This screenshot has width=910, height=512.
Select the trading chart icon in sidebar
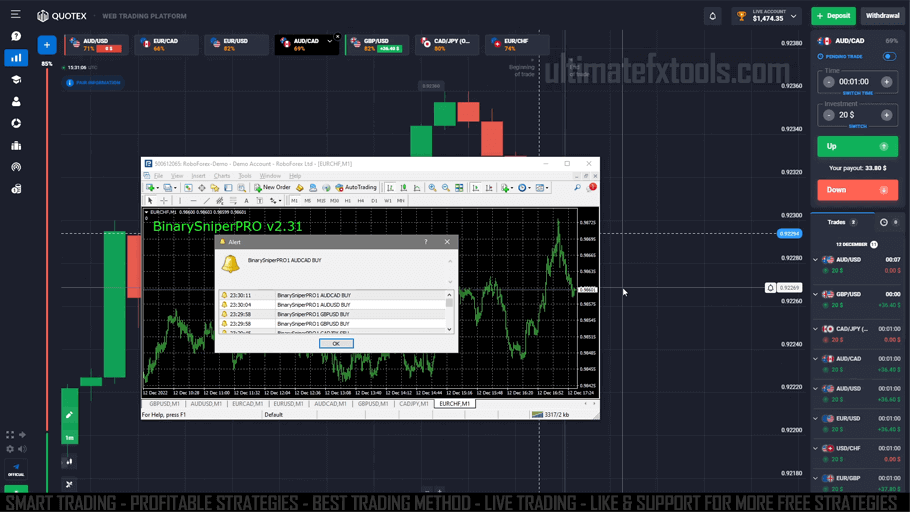point(16,57)
